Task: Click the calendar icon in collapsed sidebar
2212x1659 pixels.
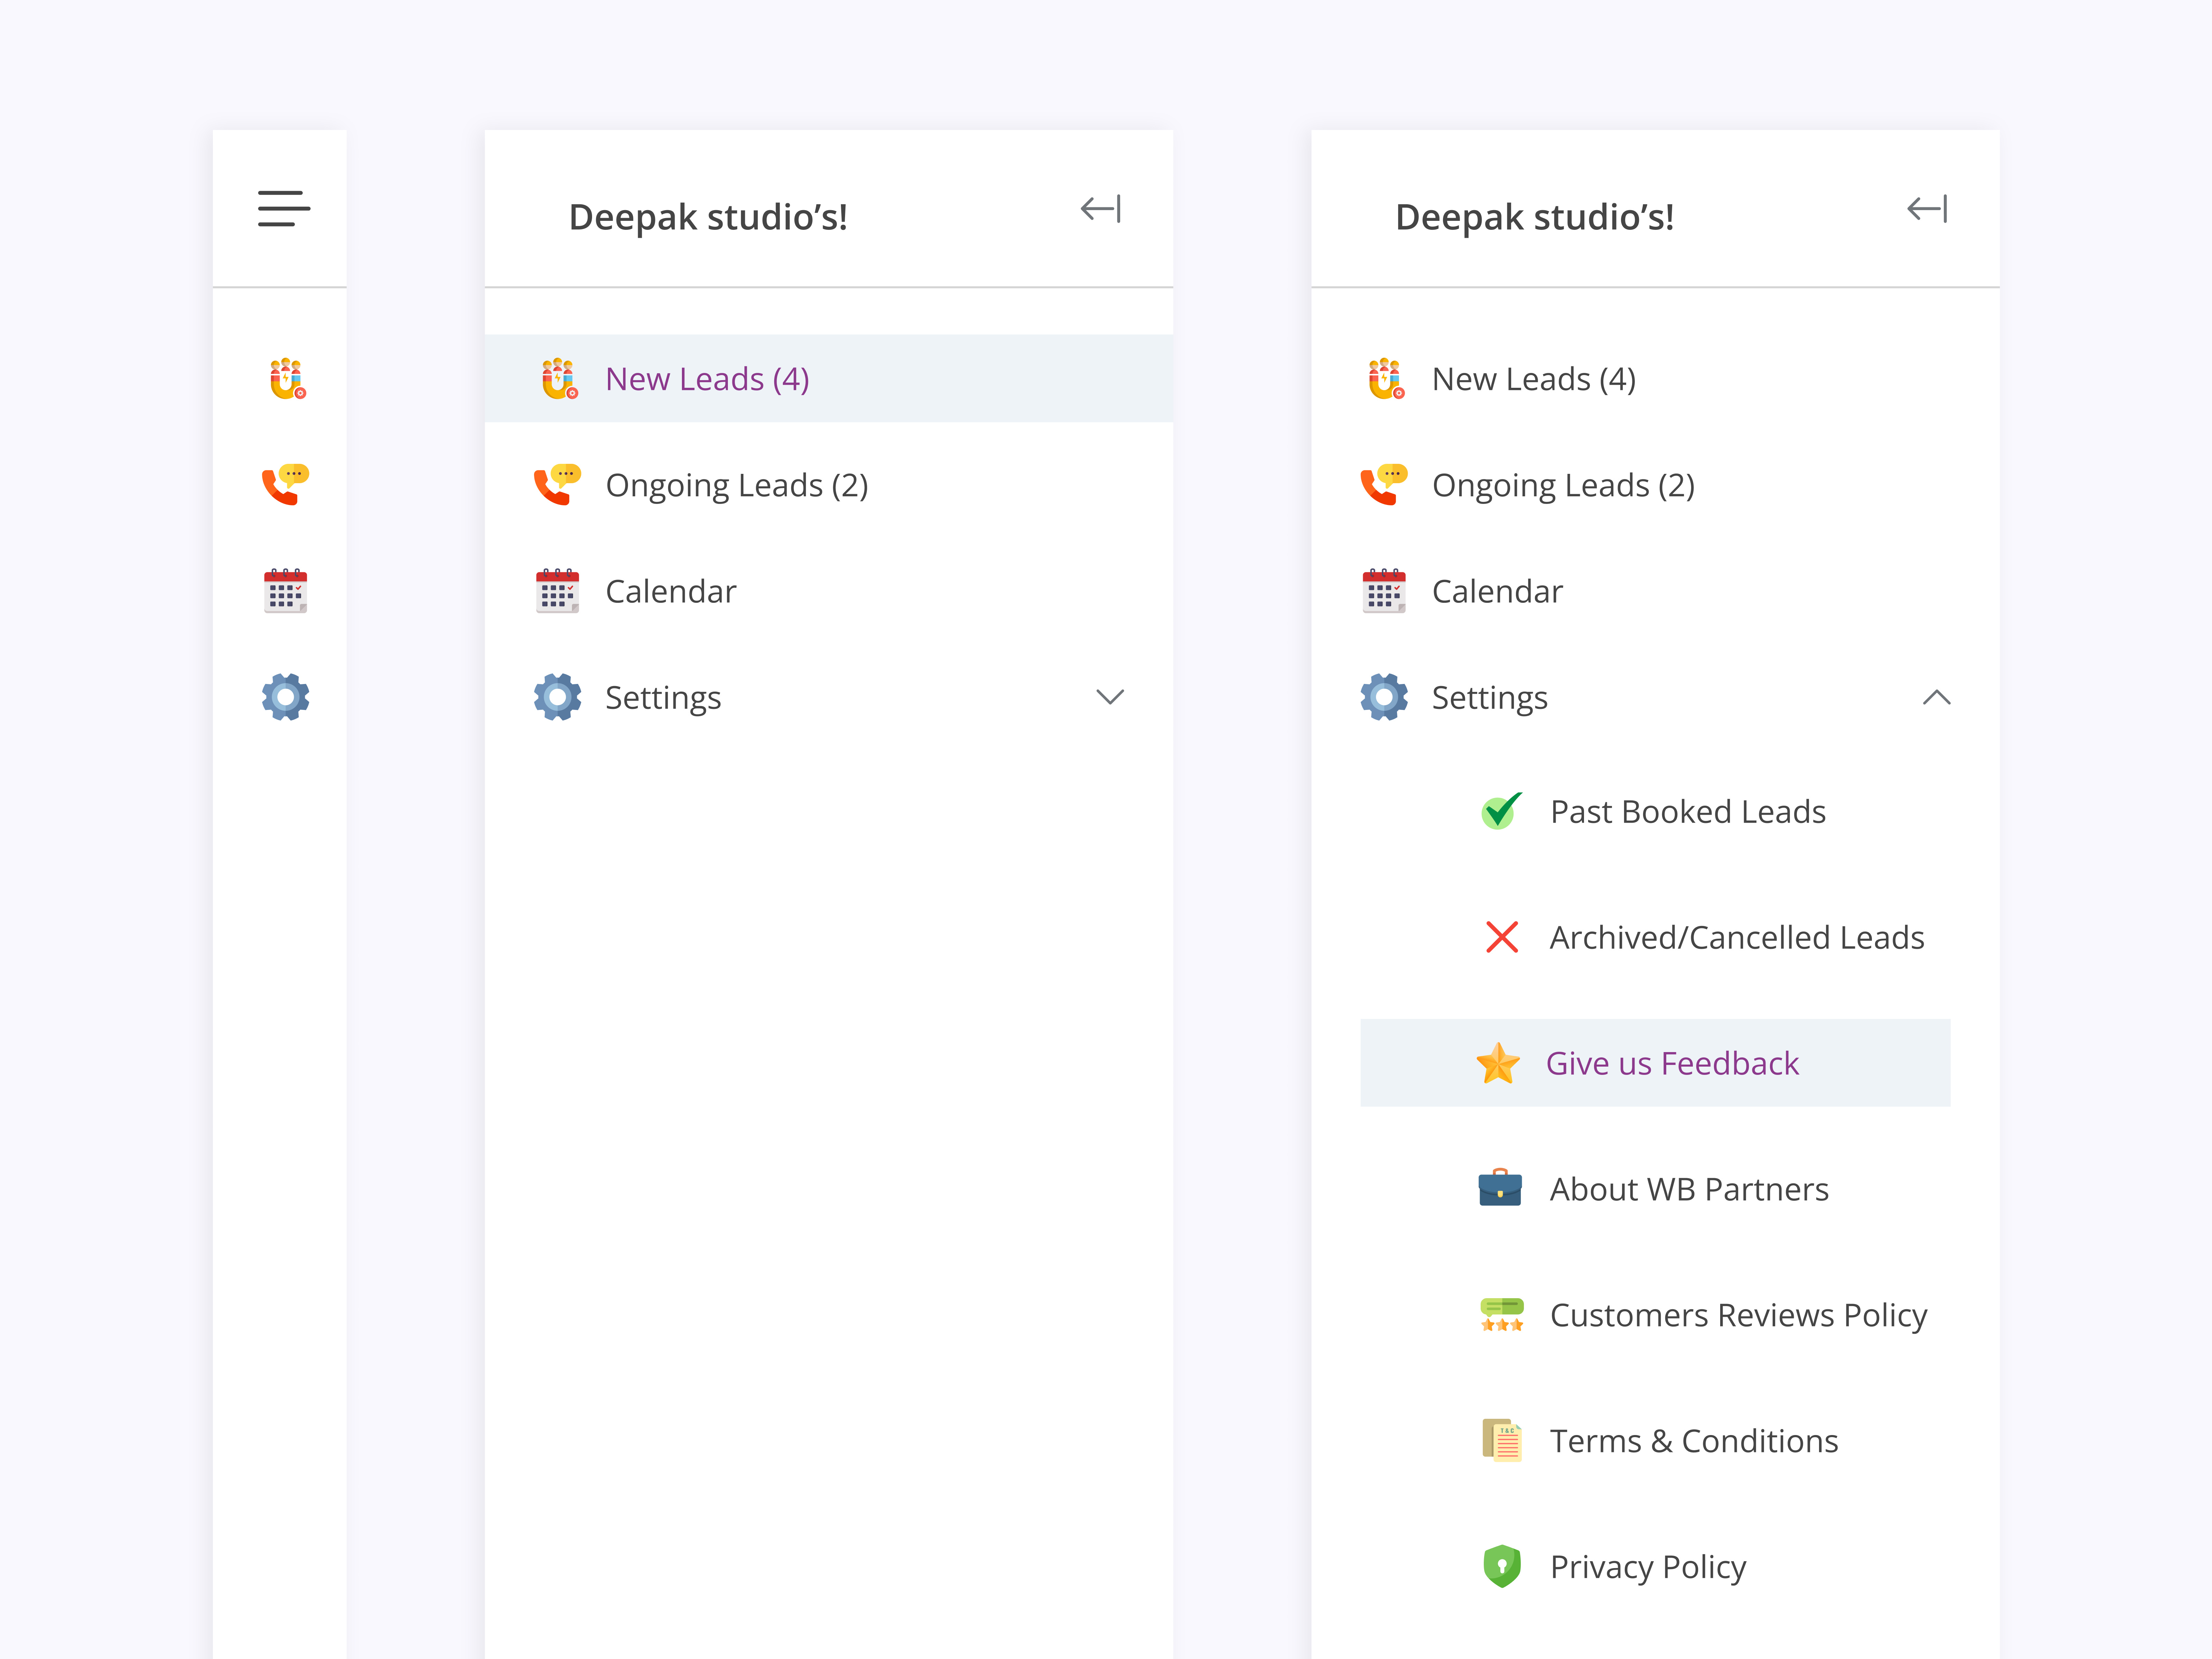Action: pos(286,591)
